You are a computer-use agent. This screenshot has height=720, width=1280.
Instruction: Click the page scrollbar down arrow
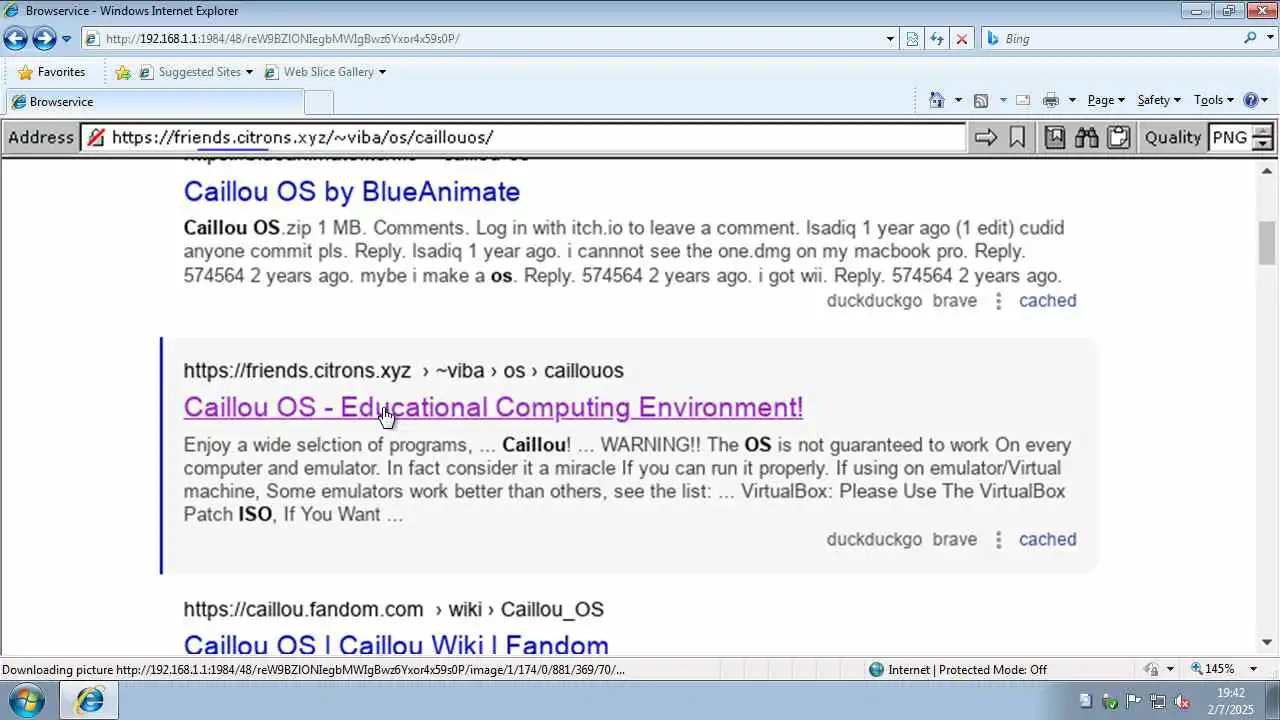point(1267,643)
